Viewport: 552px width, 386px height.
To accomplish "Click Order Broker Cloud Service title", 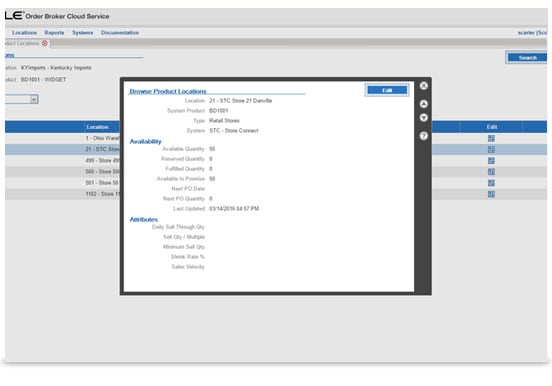I will pos(67,17).
